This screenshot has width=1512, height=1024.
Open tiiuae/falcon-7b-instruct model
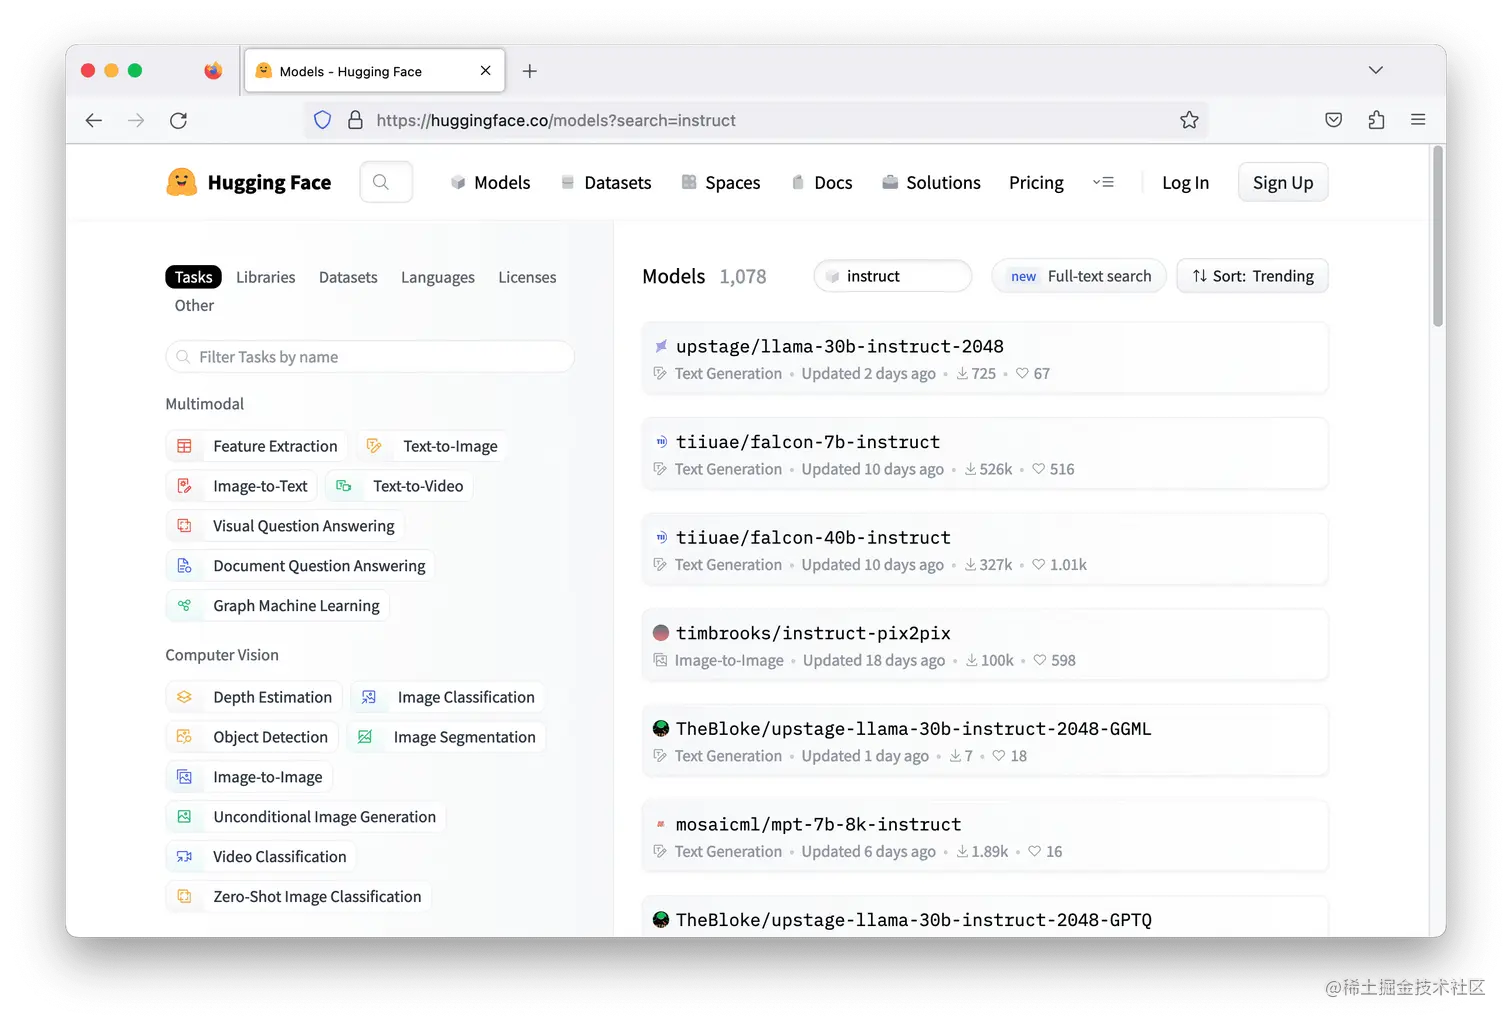[x=985, y=454]
